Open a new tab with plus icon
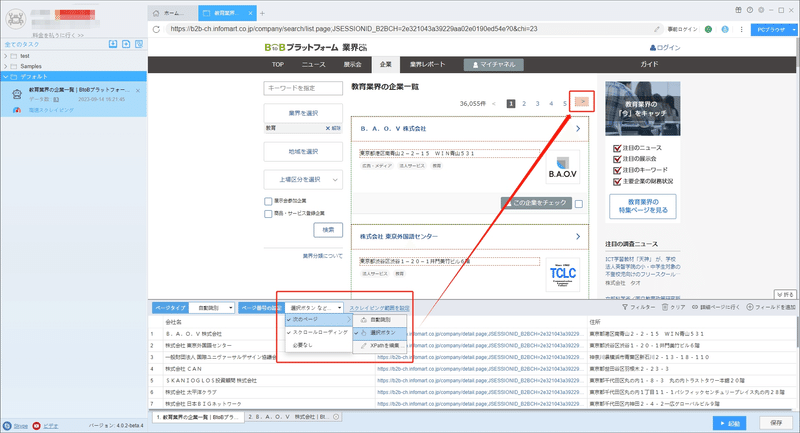This screenshot has height=433, width=800. tap(262, 13)
